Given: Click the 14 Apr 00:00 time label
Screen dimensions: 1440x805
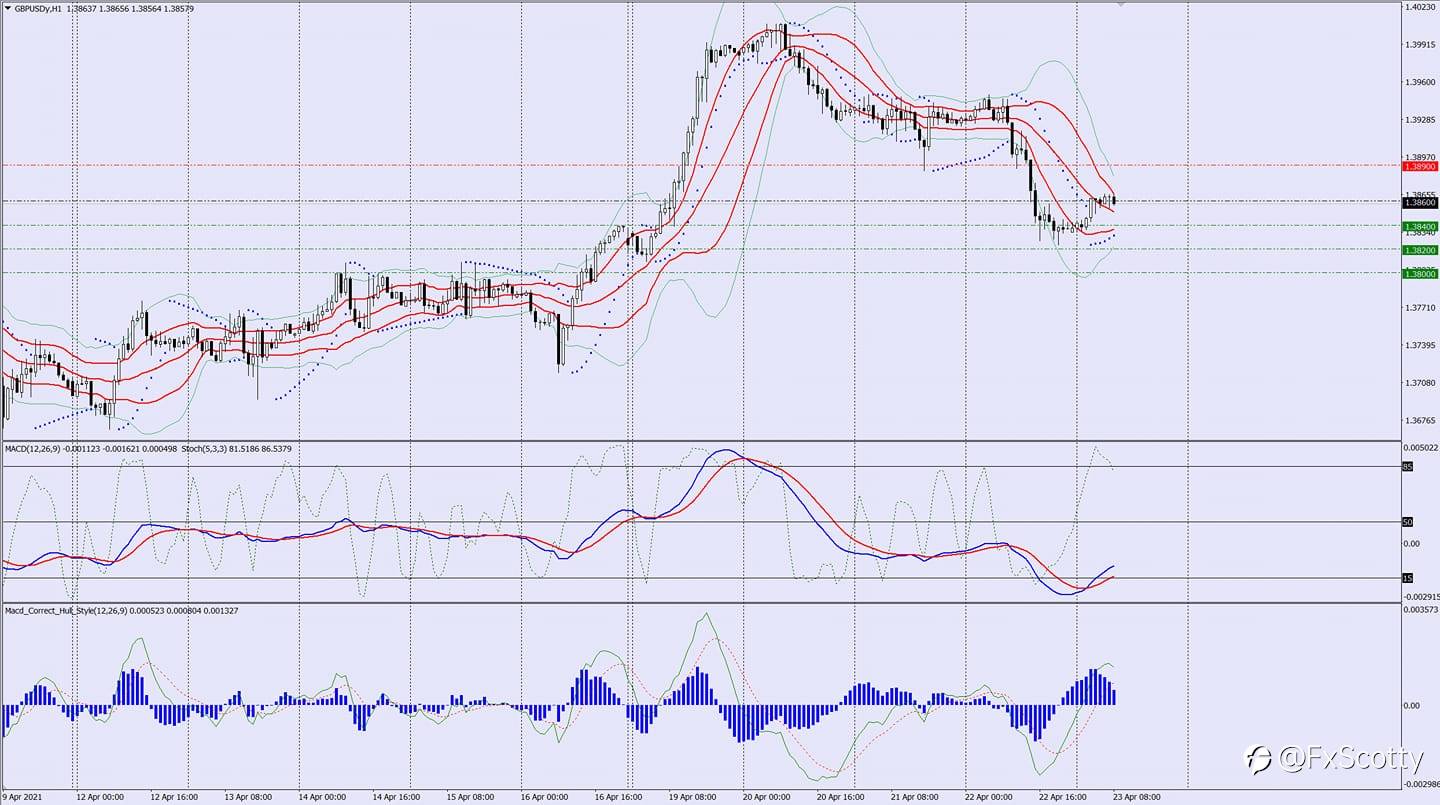Looking at the screenshot, I should point(322,798).
